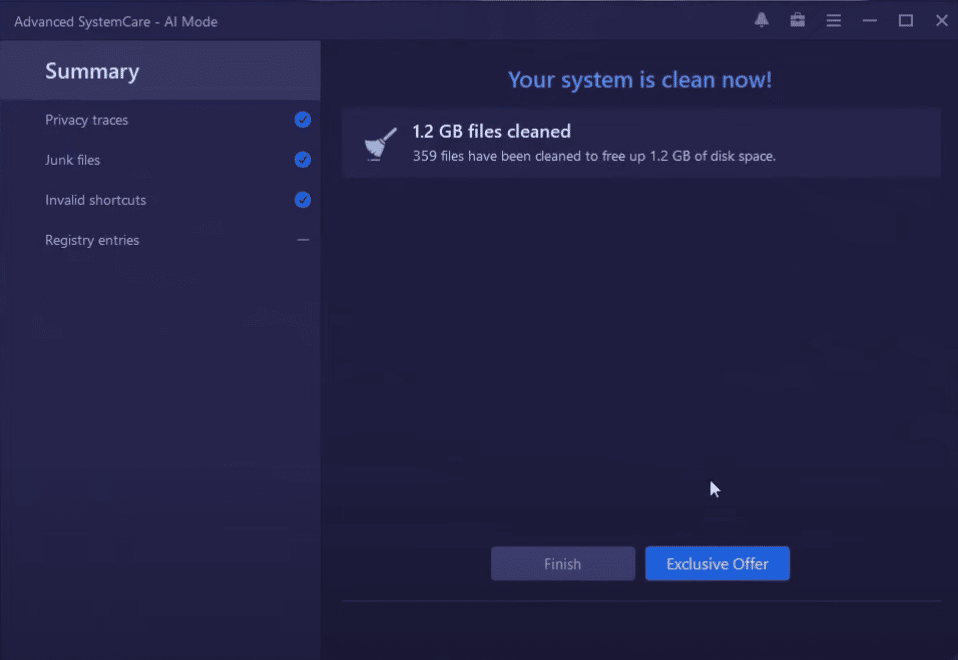Toggle the Invalid shortcuts status indicator

[x=302, y=199]
